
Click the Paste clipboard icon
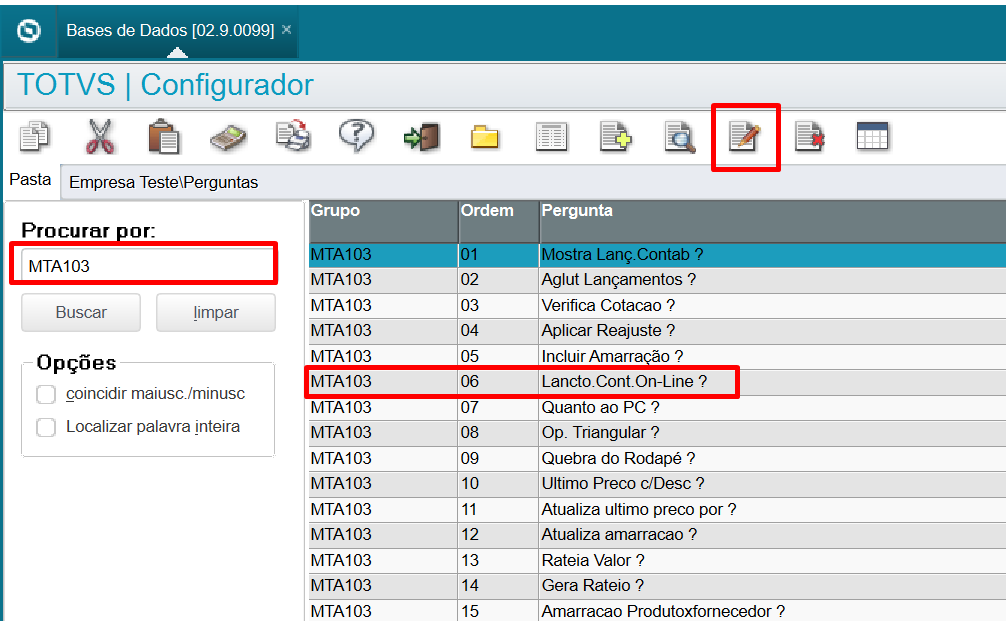(x=164, y=137)
